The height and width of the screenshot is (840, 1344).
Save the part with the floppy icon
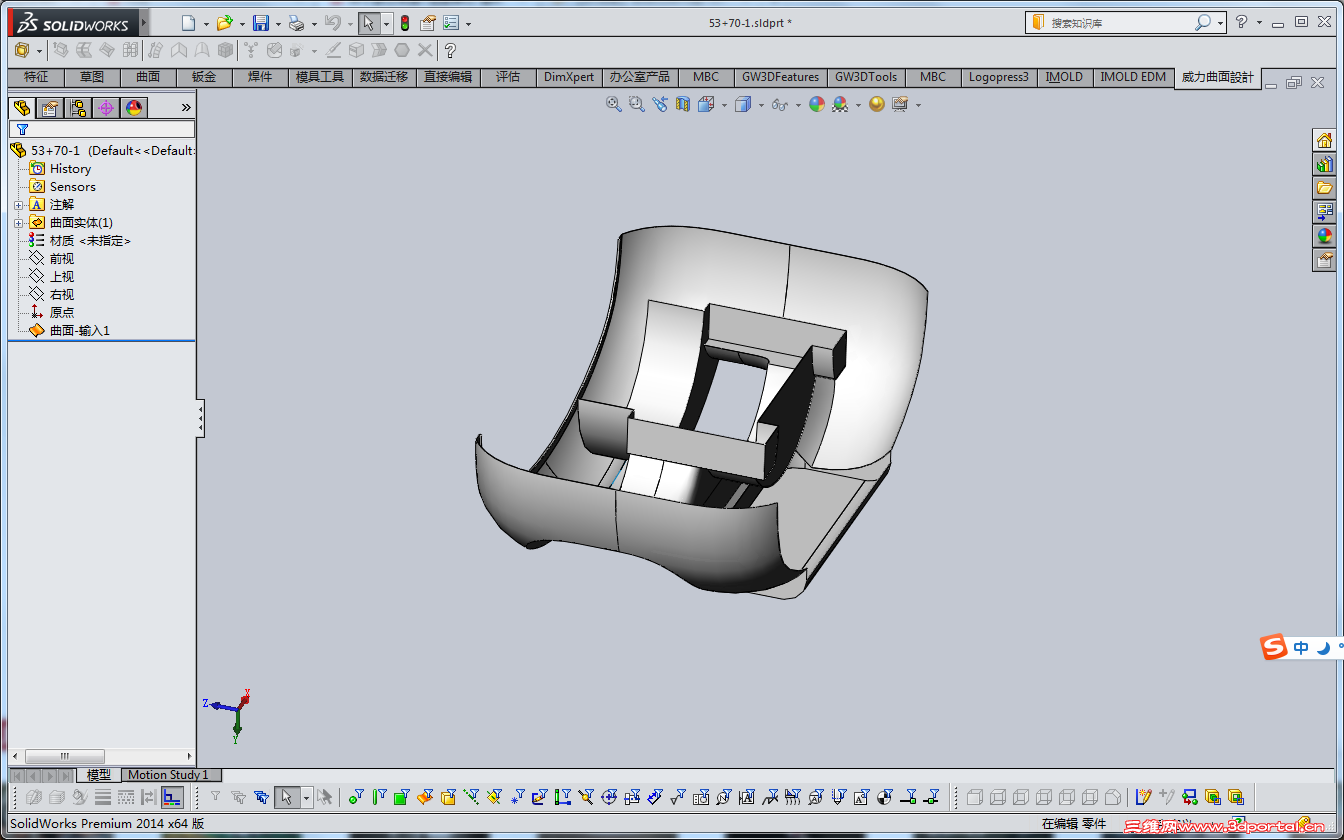[261, 23]
